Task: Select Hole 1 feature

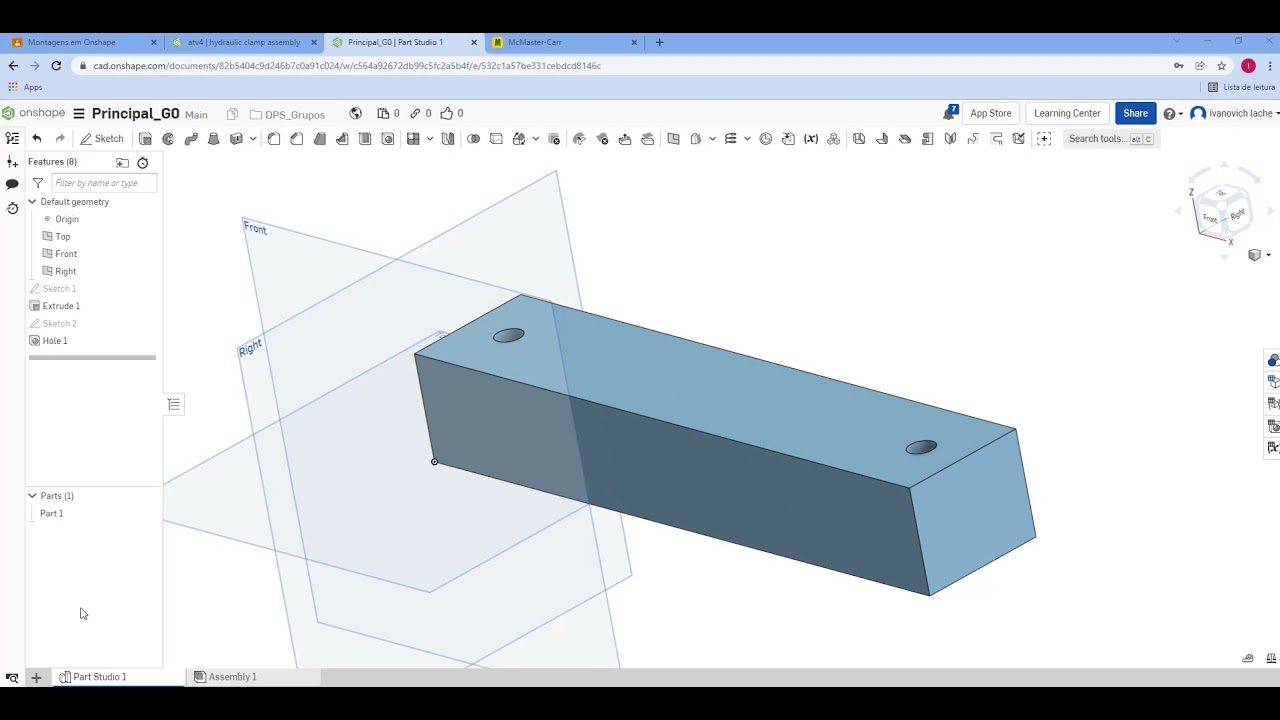Action: pyautogui.click(x=55, y=341)
